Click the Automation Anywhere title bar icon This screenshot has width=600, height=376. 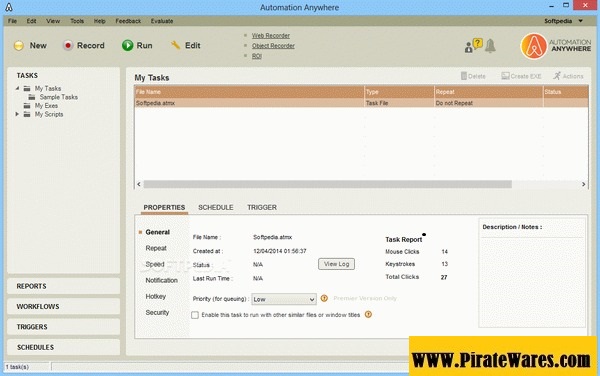click(9, 7)
